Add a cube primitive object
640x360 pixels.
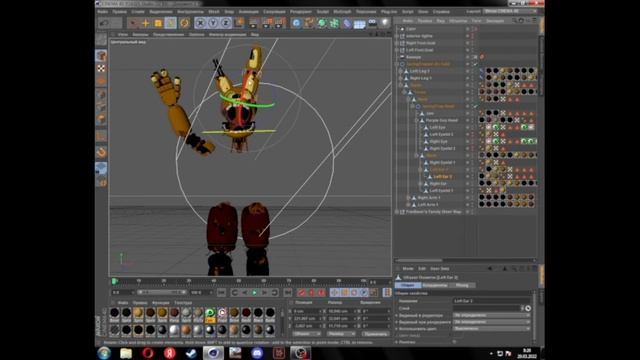296,23
